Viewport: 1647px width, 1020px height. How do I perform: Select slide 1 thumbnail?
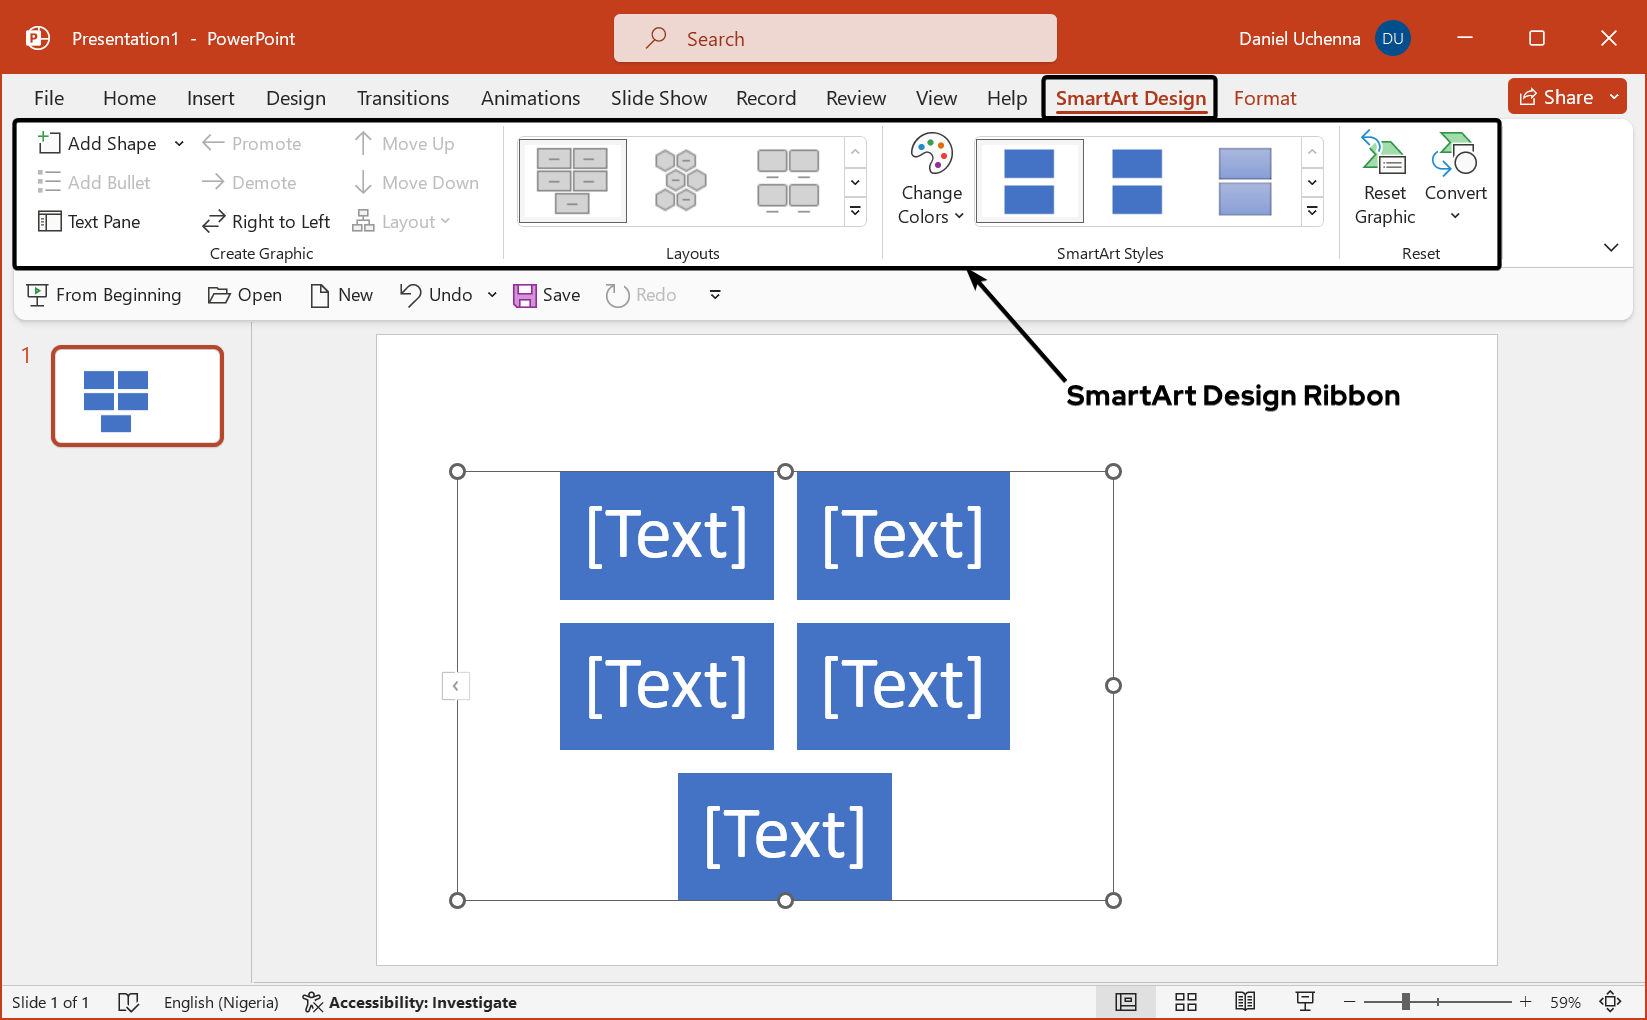pos(137,396)
